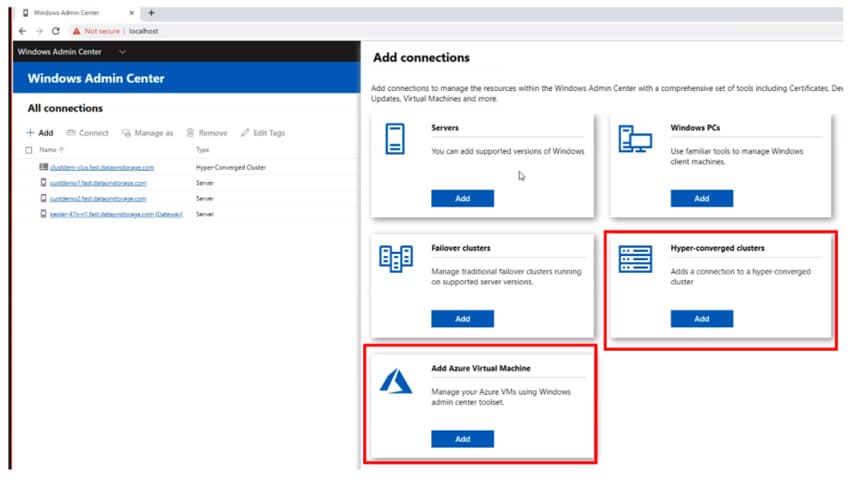The height and width of the screenshot is (483, 850).
Task: Click the cluster icon beside clustdem-clus connection
Action: [43, 167]
